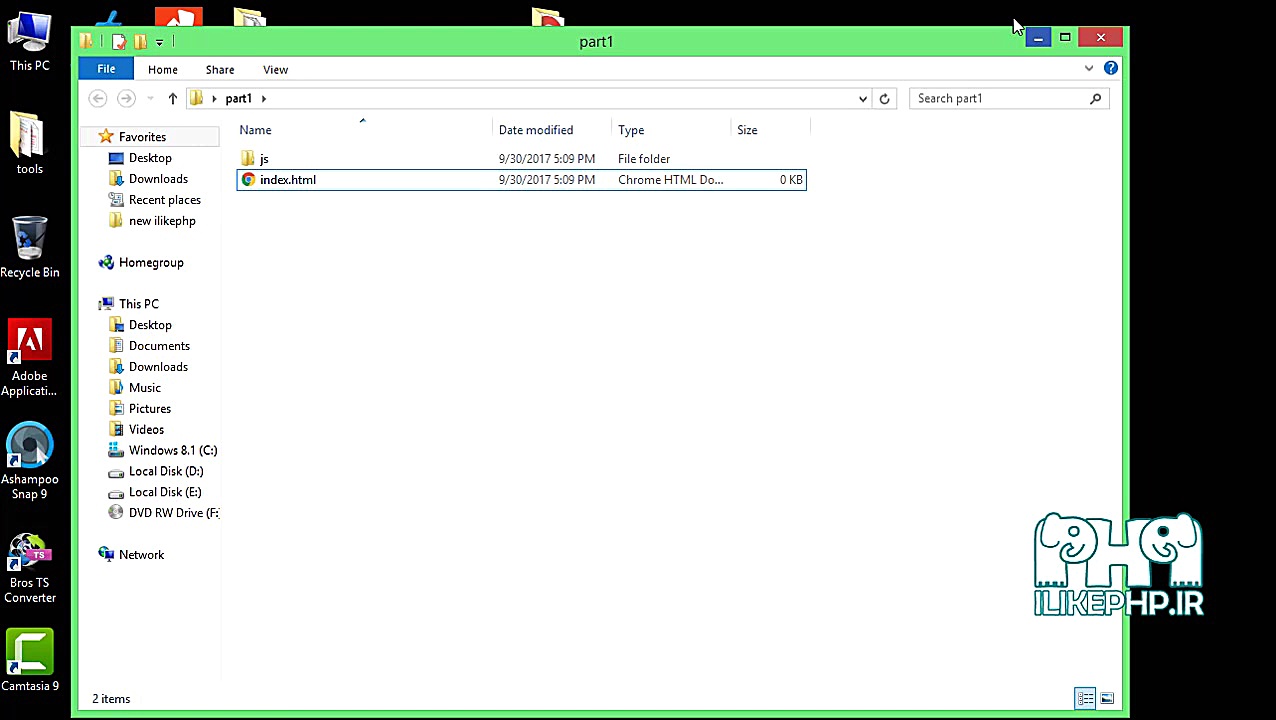This screenshot has height=720, width=1276.
Task: Click the js folder date modified
Action: pos(547,159)
